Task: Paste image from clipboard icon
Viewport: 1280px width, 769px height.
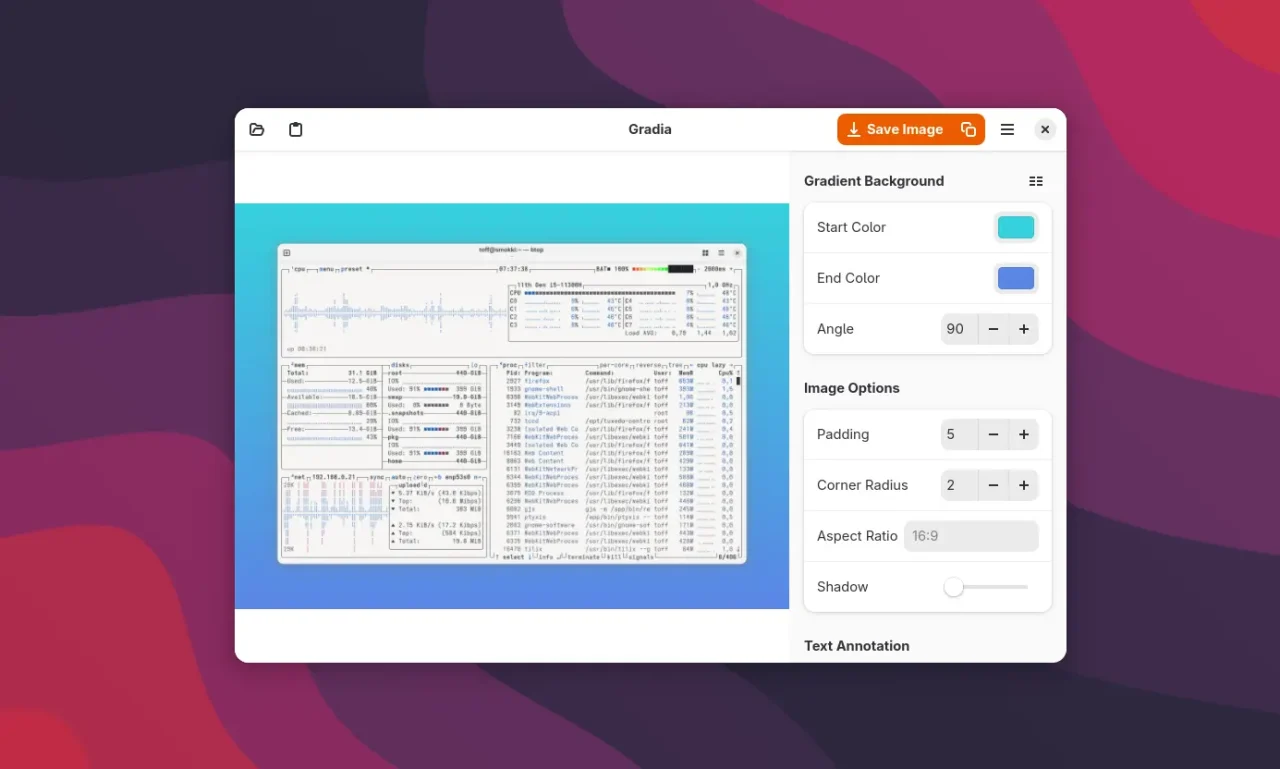Action: [x=295, y=129]
